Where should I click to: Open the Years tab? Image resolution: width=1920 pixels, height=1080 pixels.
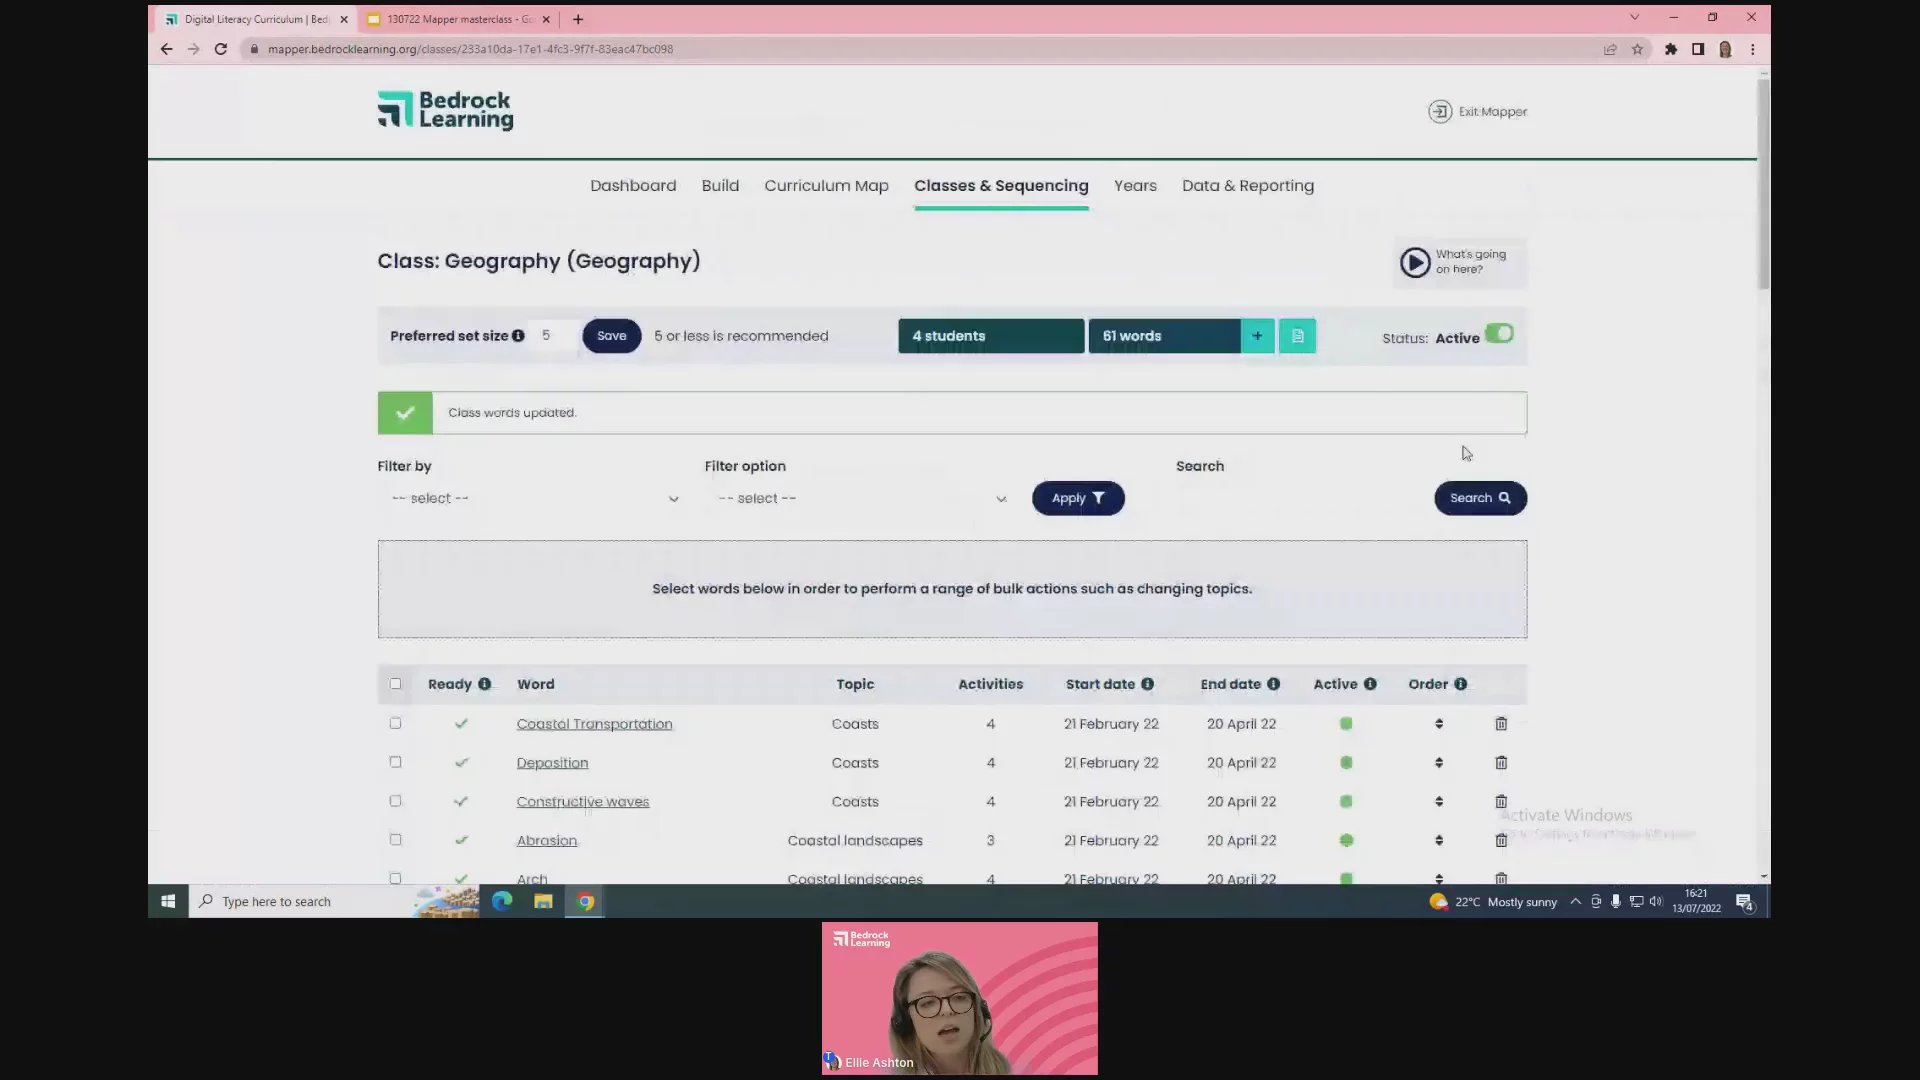pos(1135,186)
